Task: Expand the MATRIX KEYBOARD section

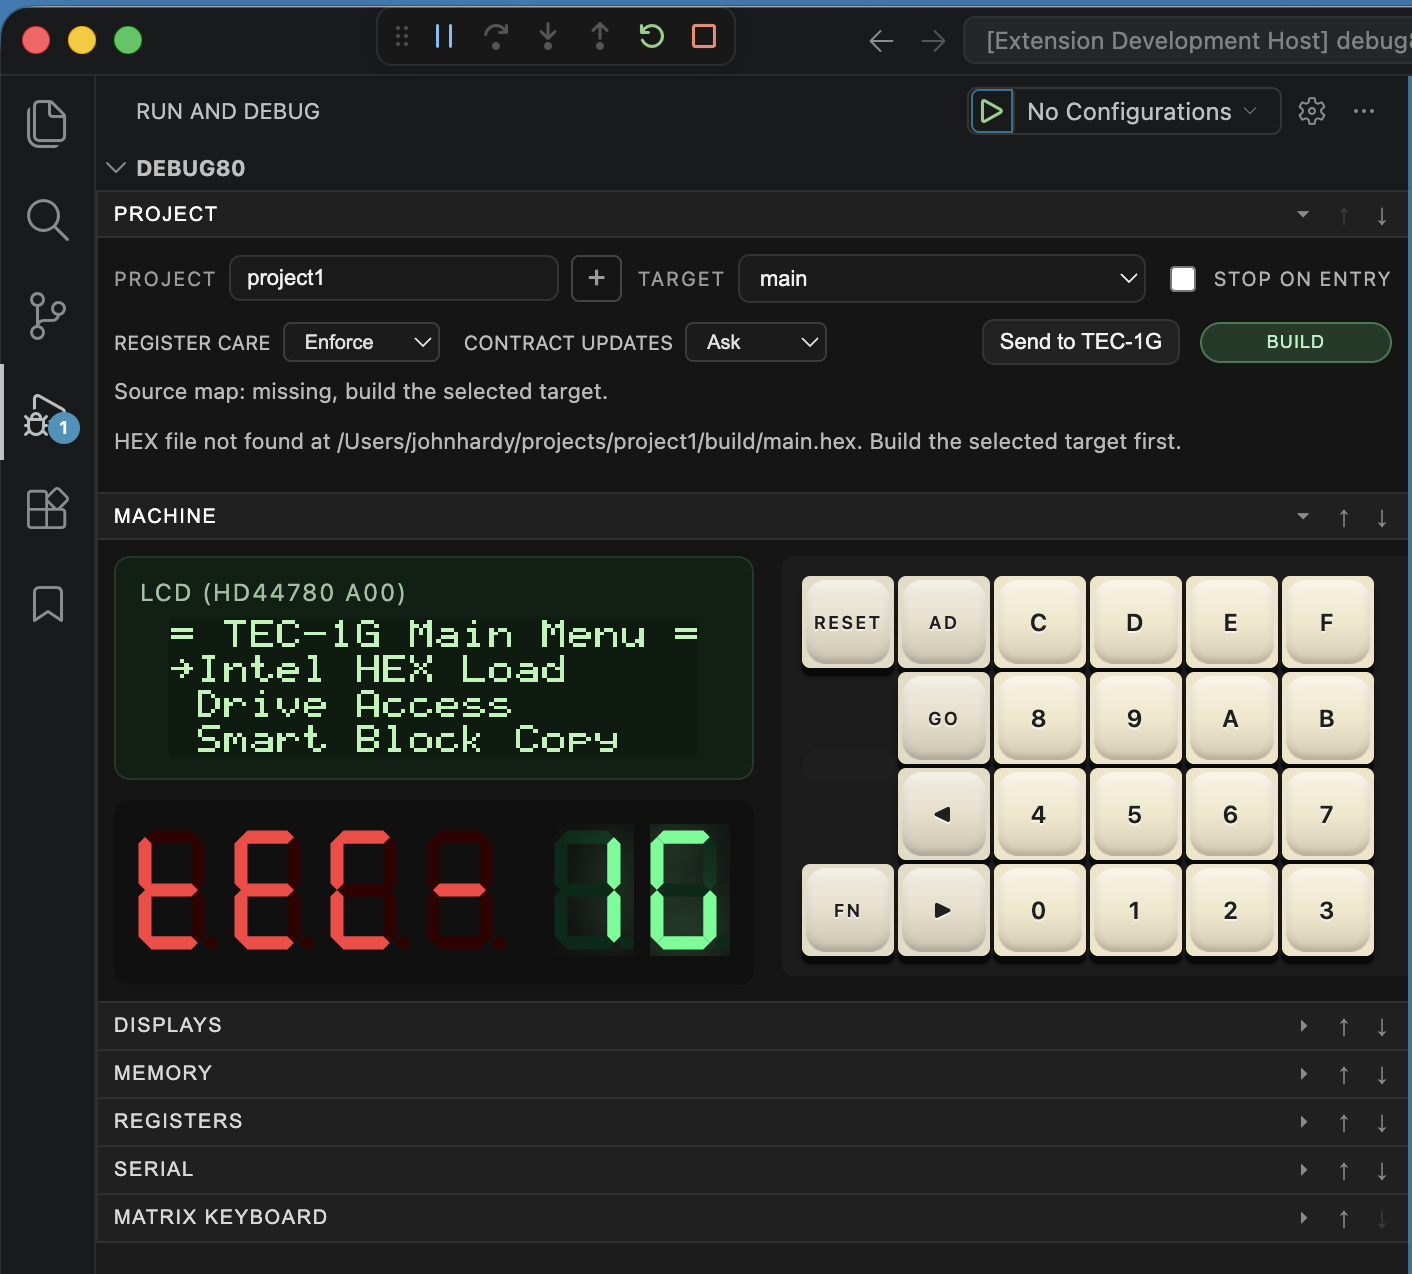Action: click(x=1304, y=1218)
